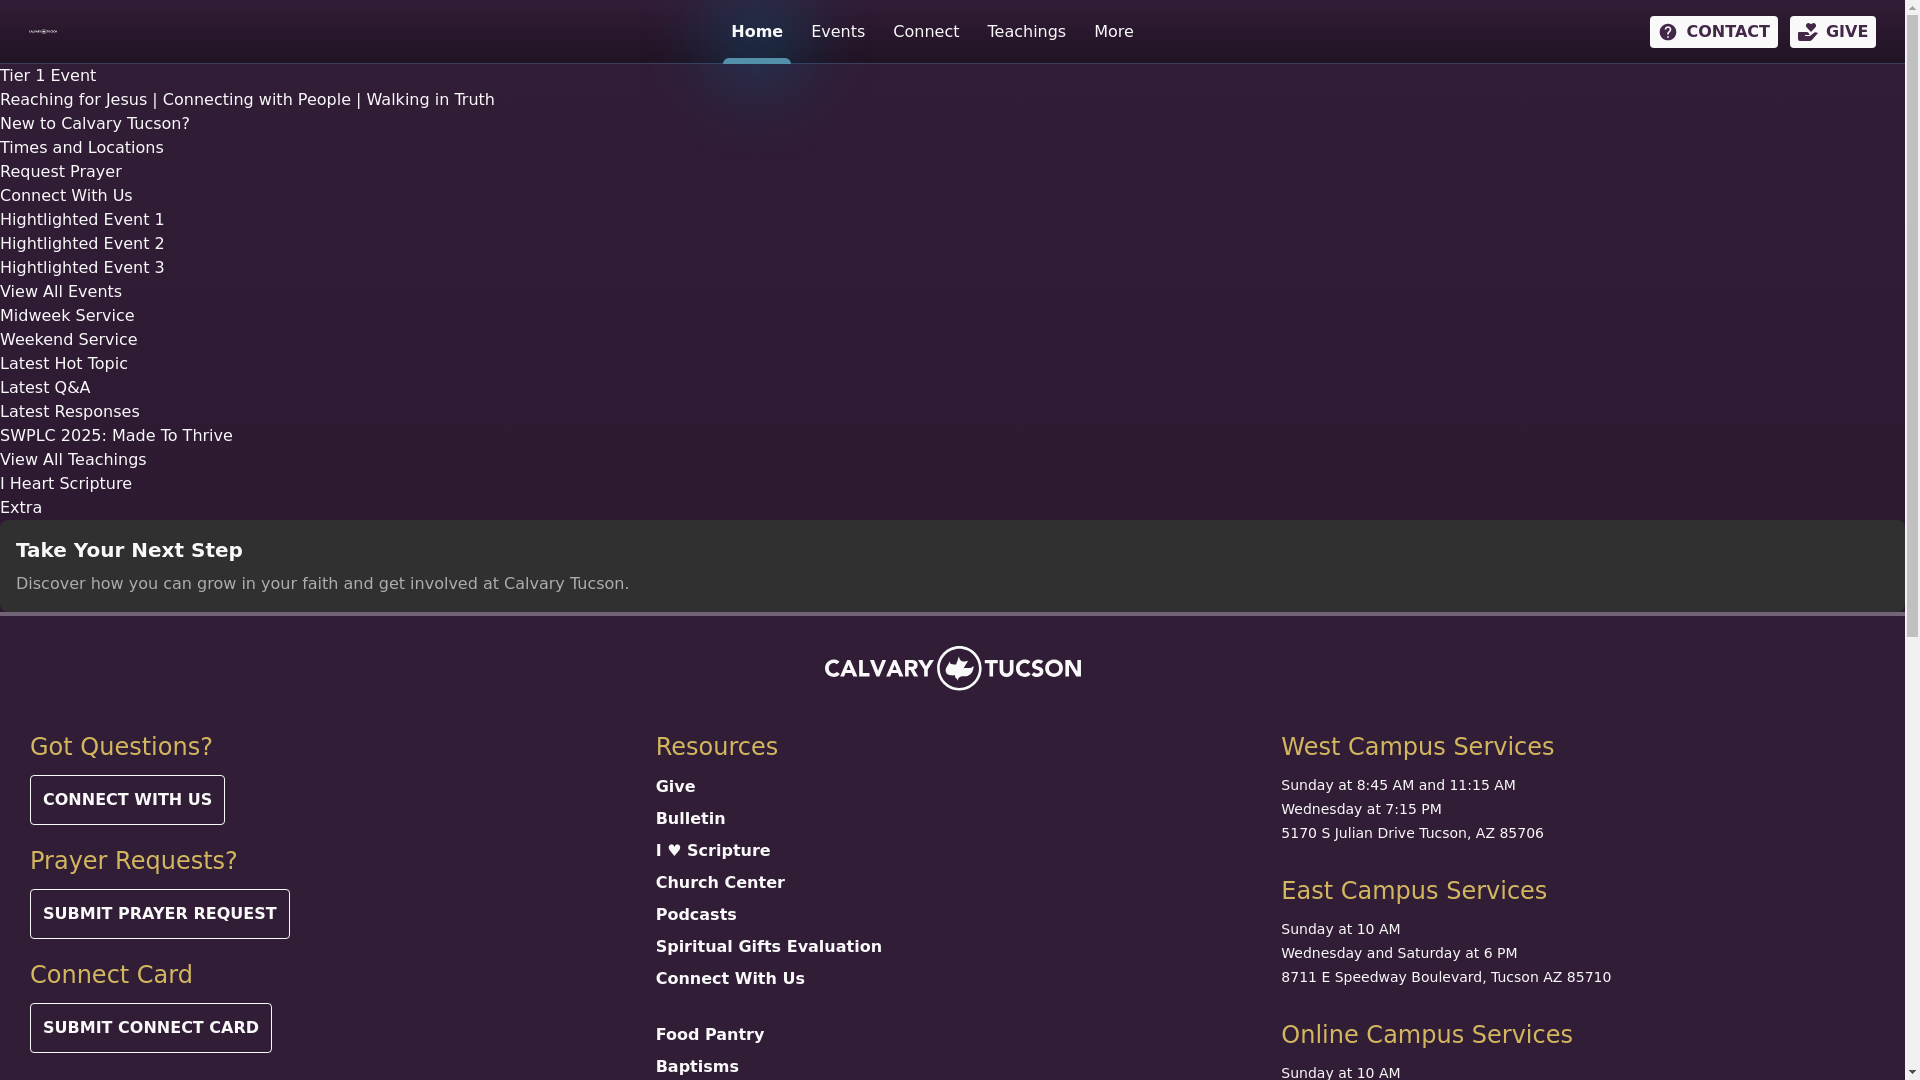Open Connect With Us under Resources
The image size is (1920, 1080).
[730, 979]
